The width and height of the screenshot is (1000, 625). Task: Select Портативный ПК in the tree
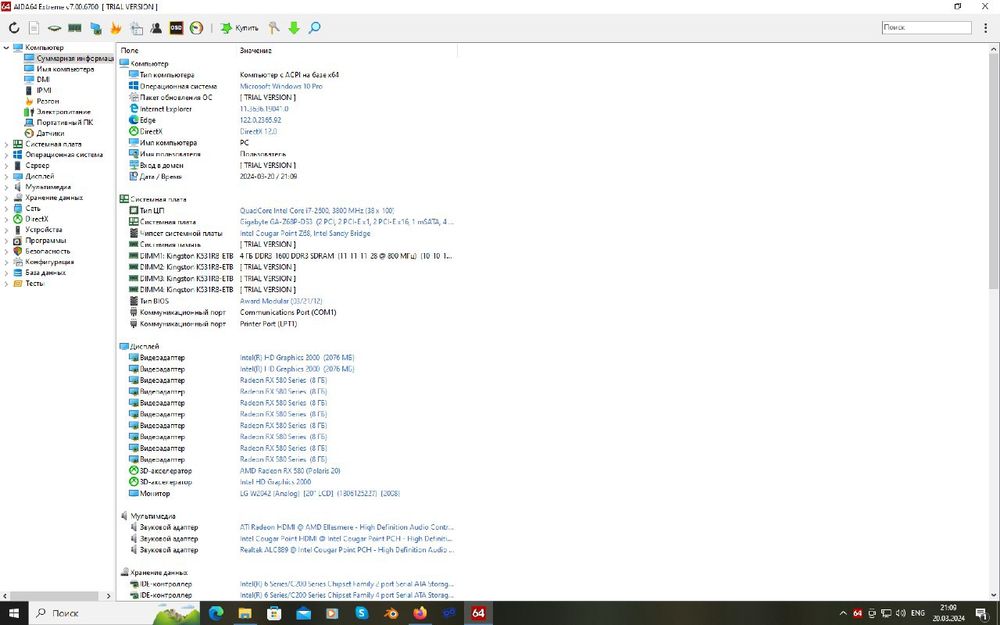64,122
